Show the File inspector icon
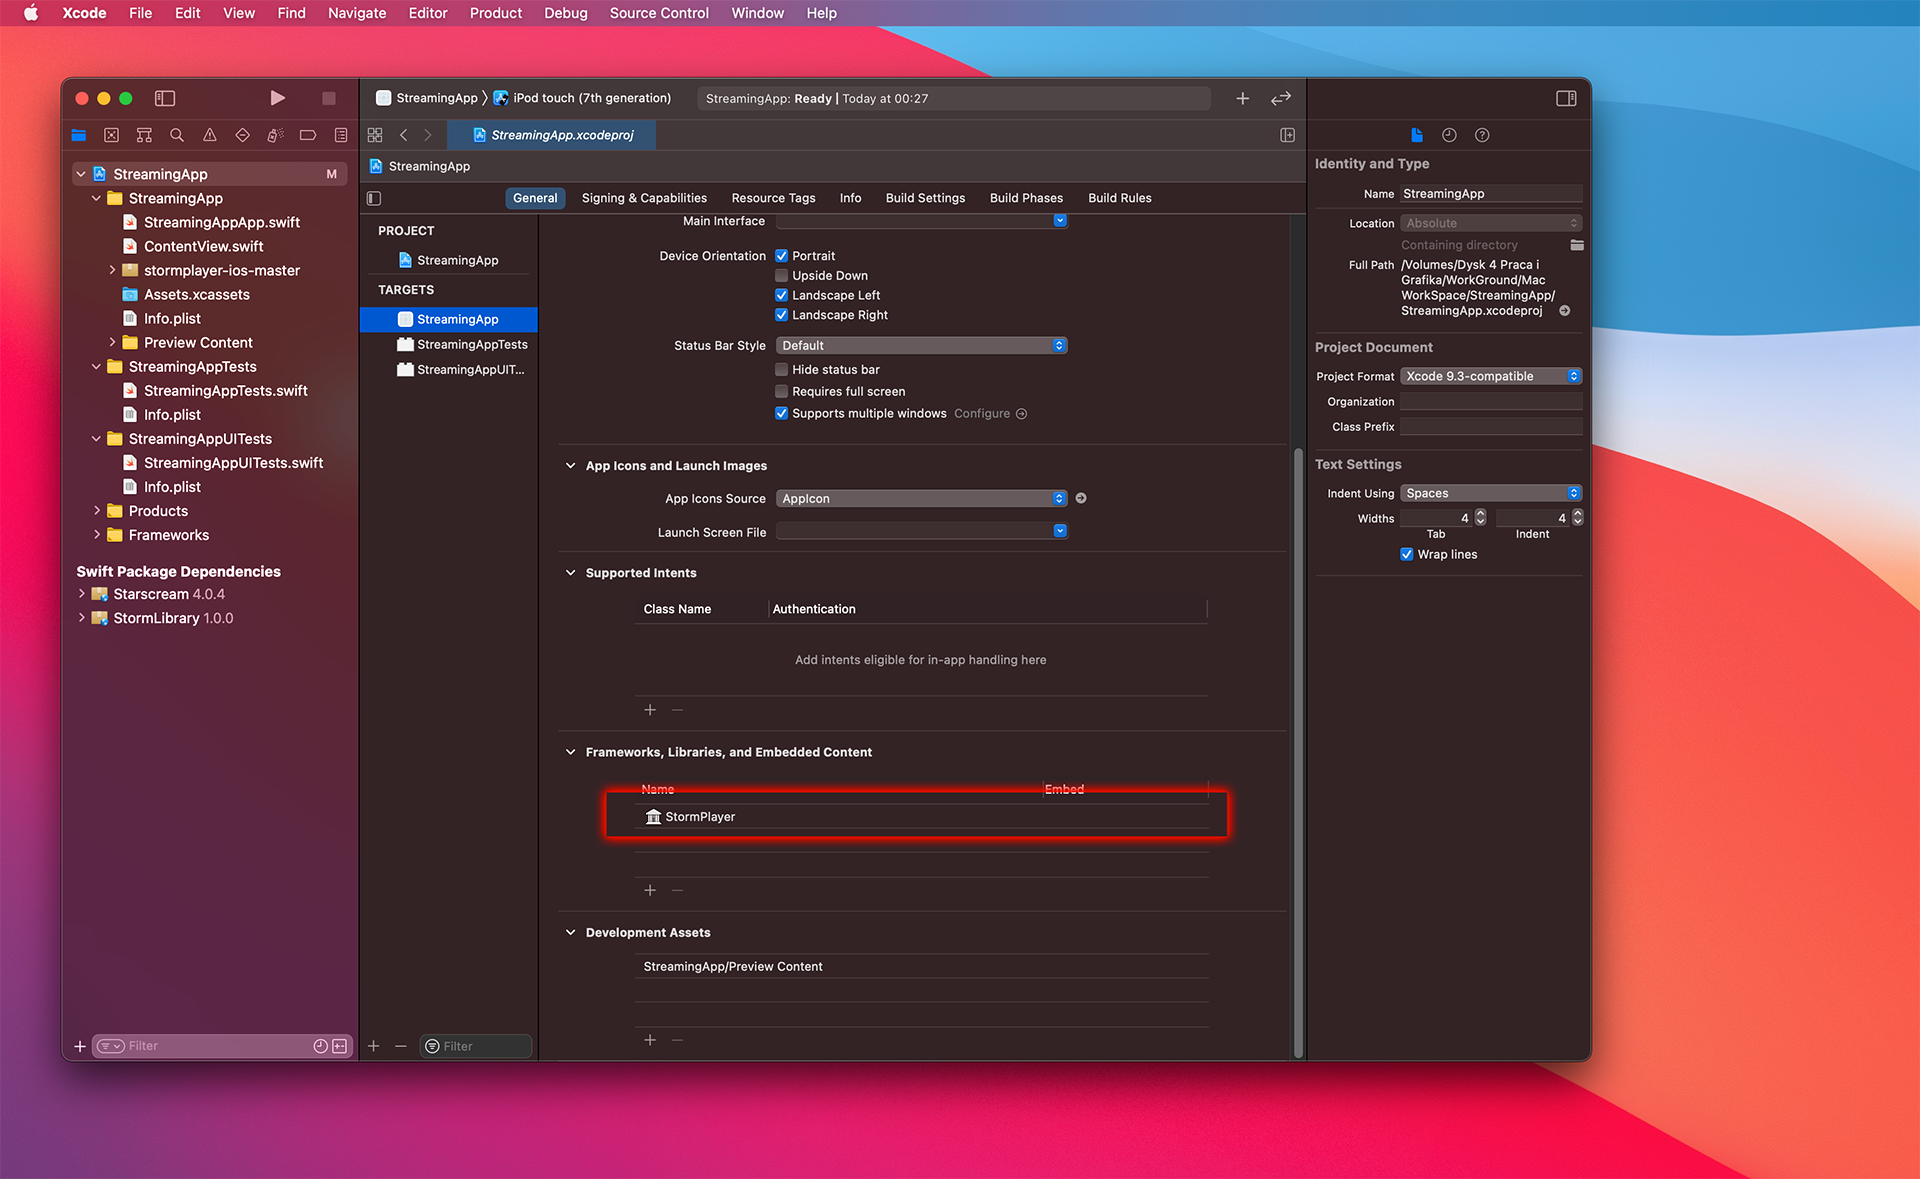This screenshot has height=1179, width=1920. tap(1416, 135)
